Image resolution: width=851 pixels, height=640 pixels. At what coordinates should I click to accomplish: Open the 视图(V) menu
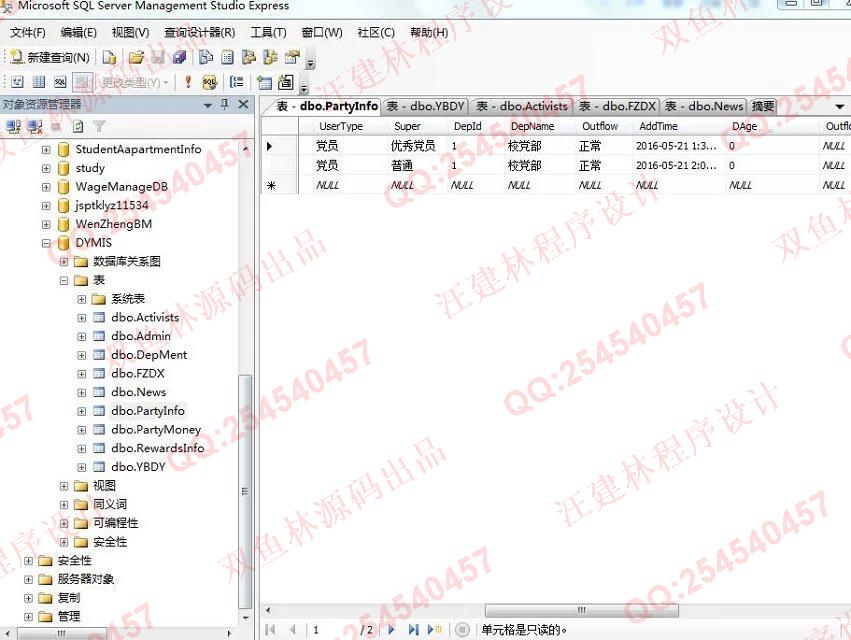pos(130,33)
